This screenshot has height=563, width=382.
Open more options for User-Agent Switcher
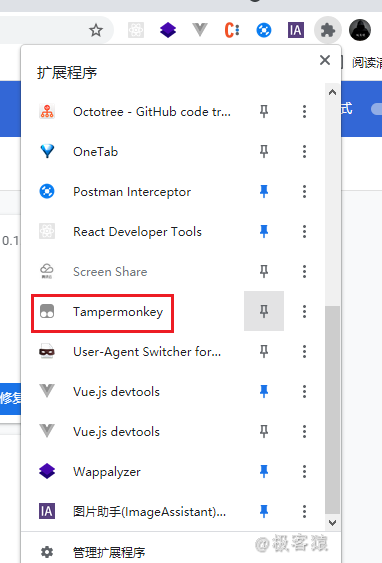[x=304, y=352]
